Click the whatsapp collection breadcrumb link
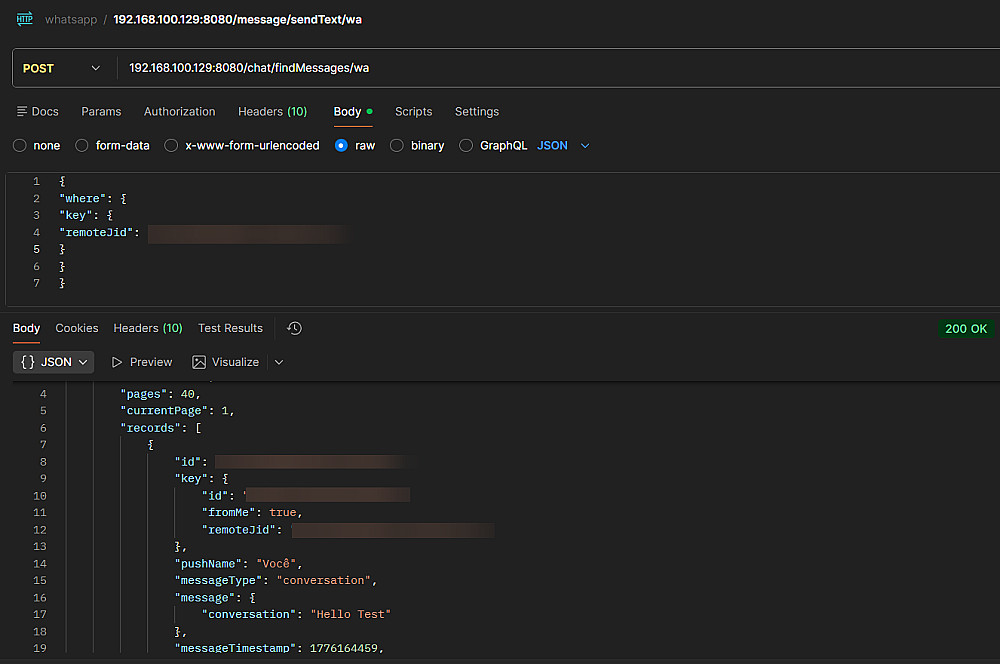Image resolution: width=1000 pixels, height=664 pixels. pos(70,20)
